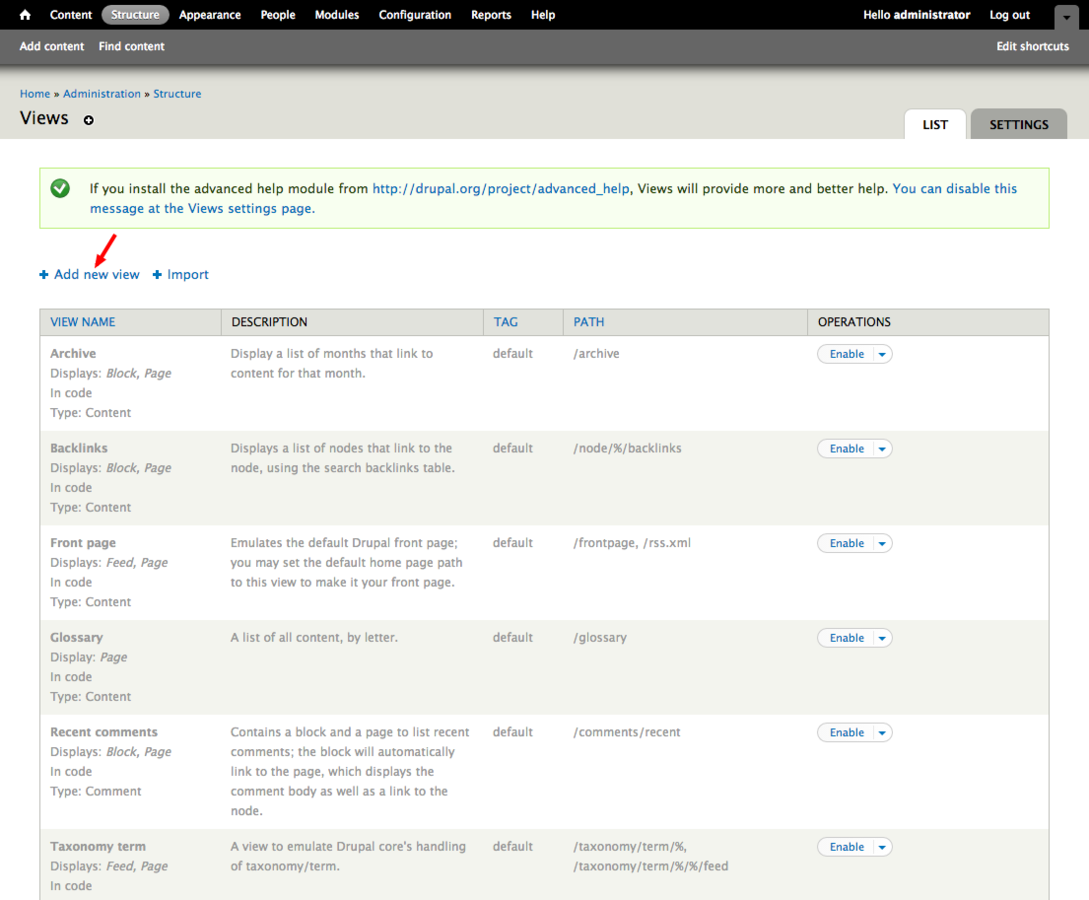
Task: Click the /node/%/backlinks path text
Action: [627, 448]
